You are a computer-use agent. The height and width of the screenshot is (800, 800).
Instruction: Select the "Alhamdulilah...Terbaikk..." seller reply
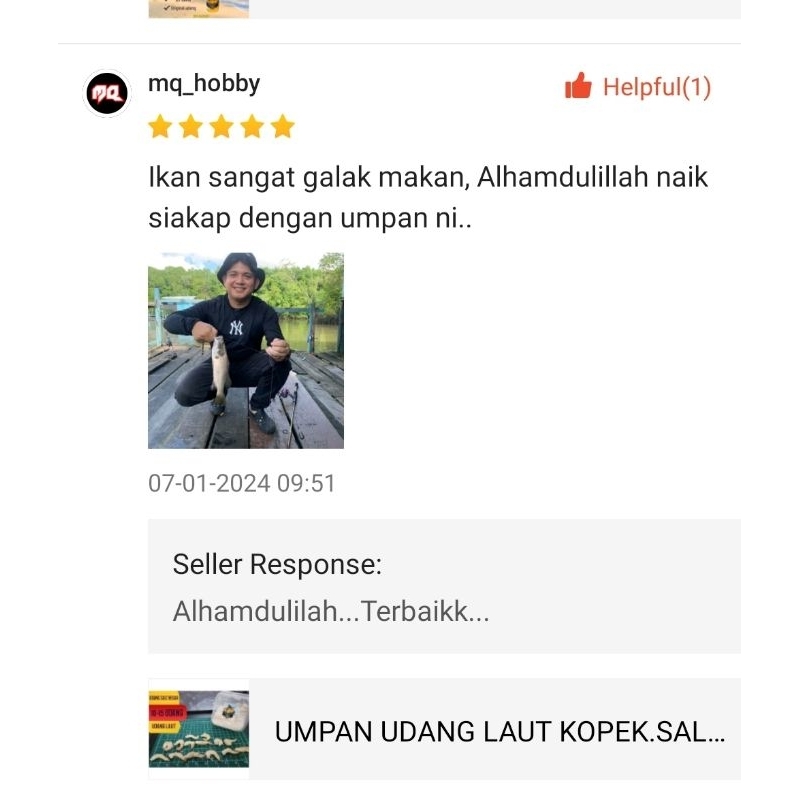tap(331, 611)
